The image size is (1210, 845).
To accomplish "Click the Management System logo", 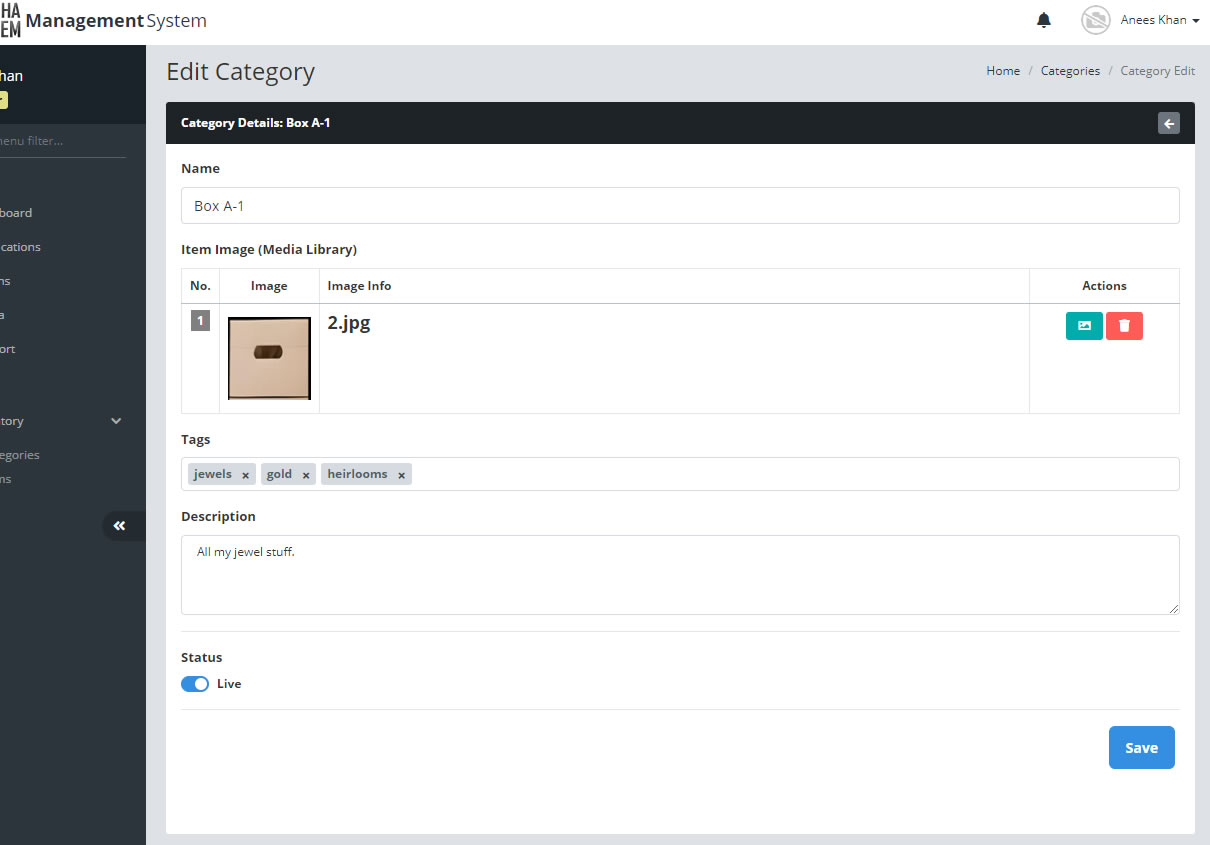I will point(104,21).
